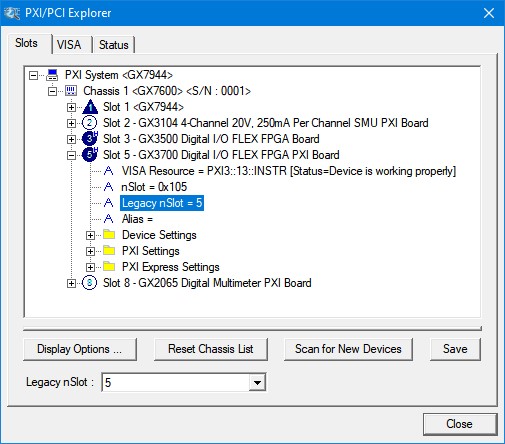Click the PXI Express Settings folder icon
Screen dimensions: 505x444
tap(109, 266)
